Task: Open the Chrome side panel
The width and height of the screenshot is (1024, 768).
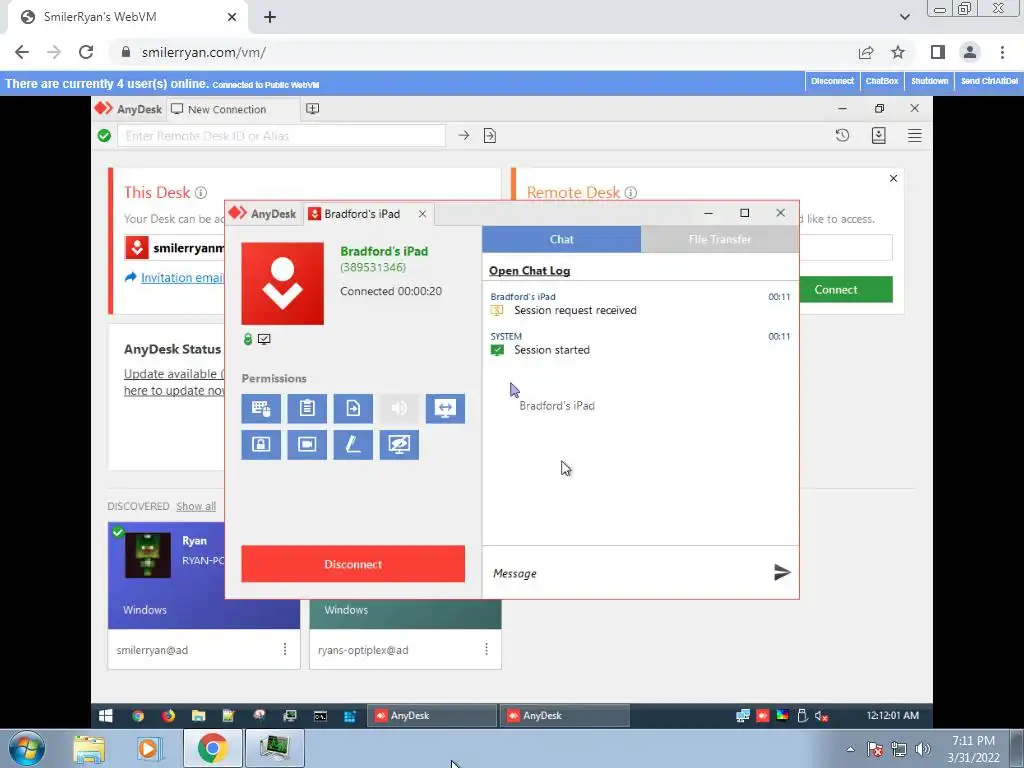Action: 938,52
